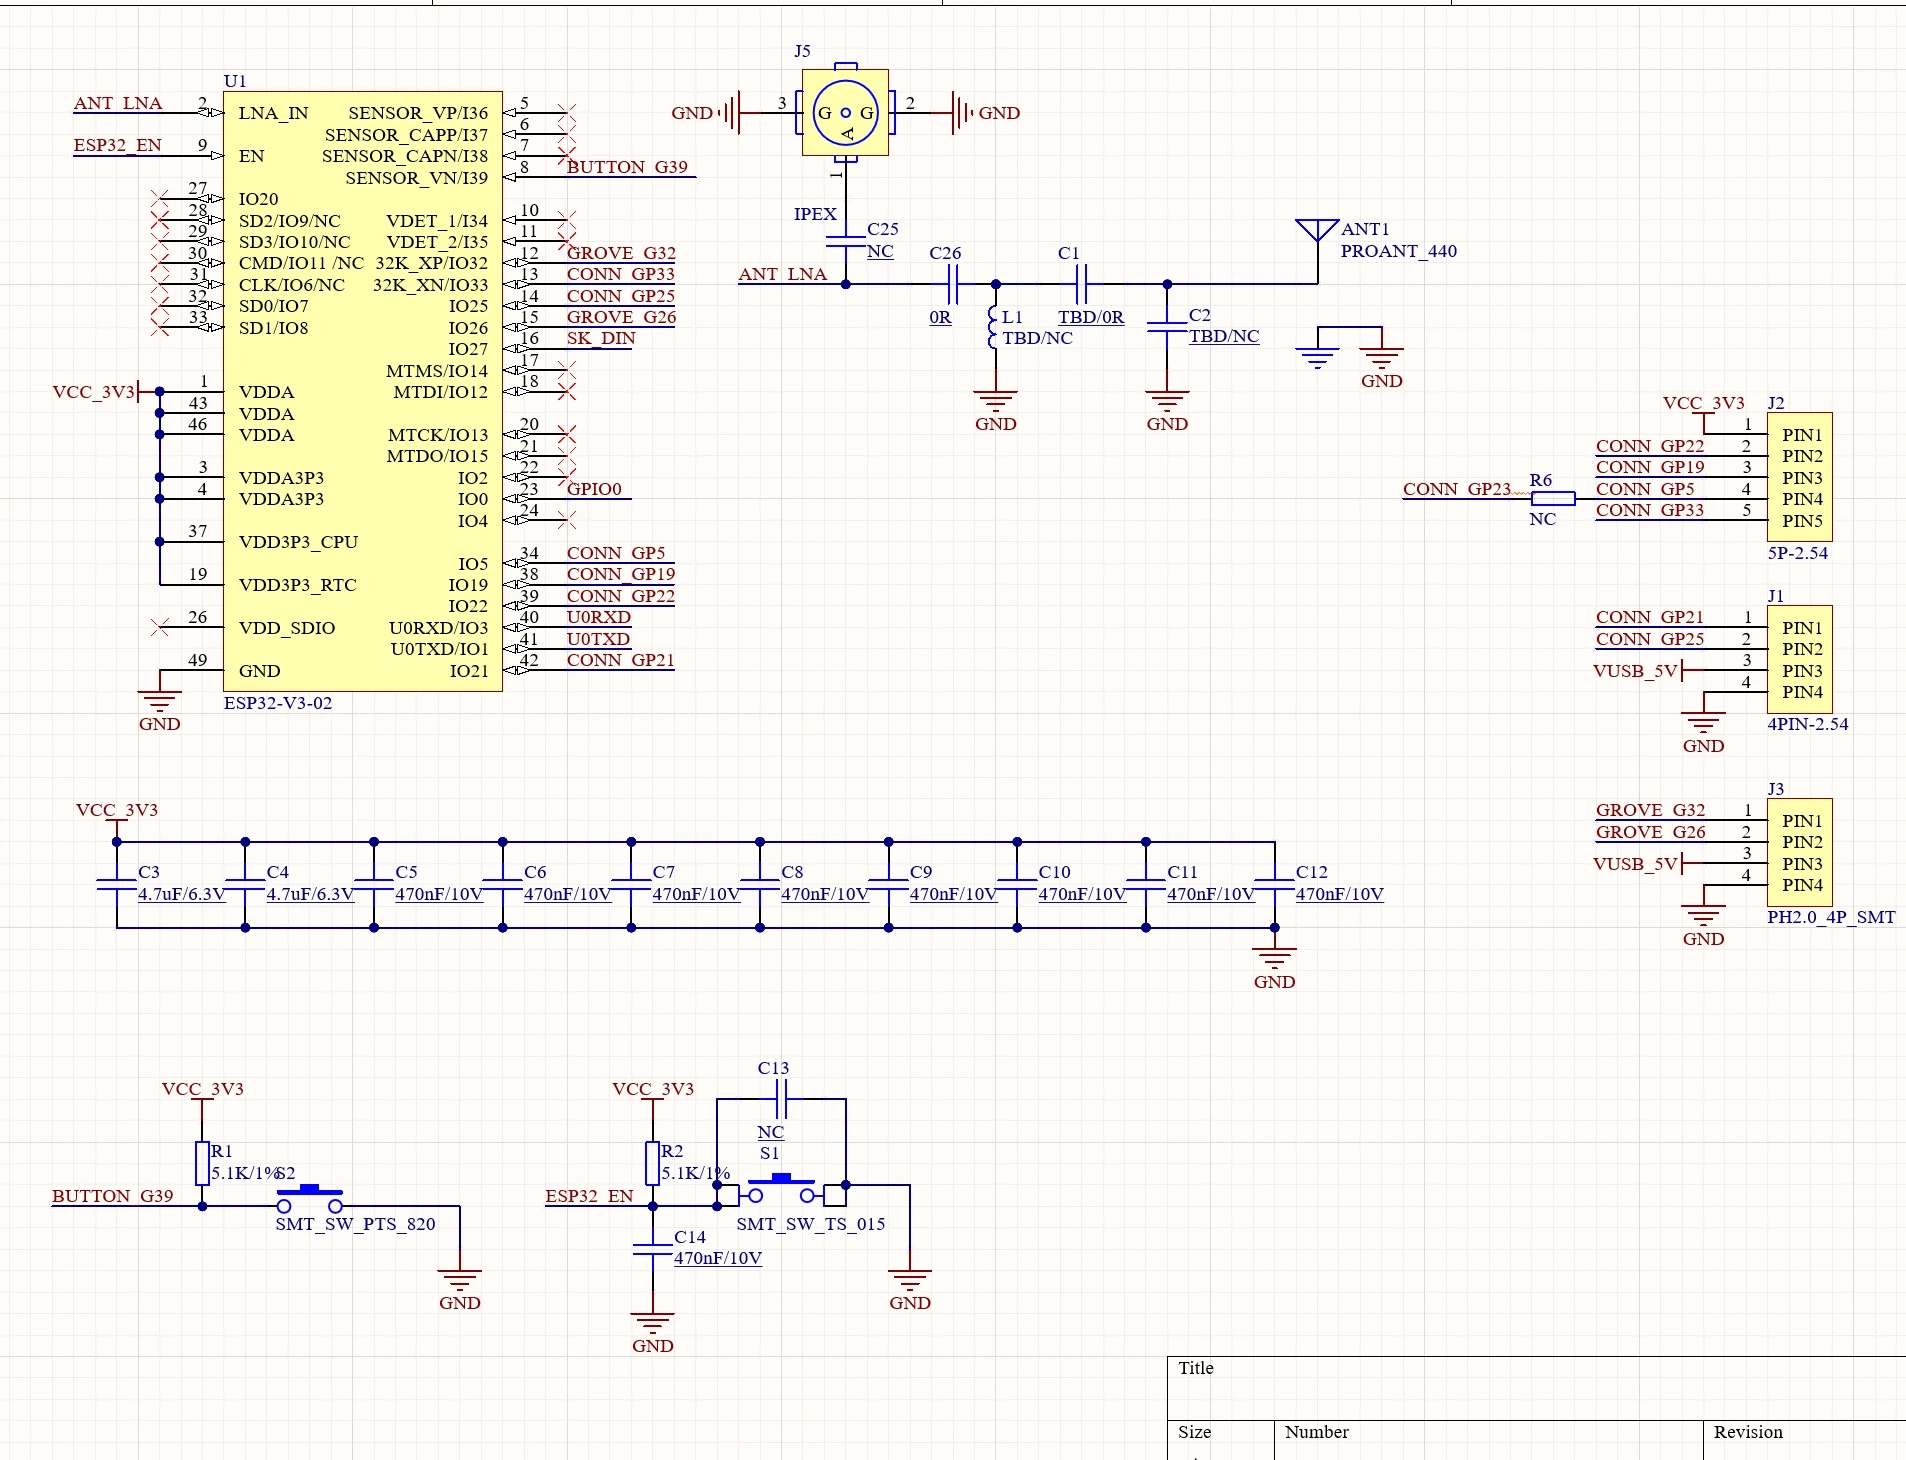Click the GPIO0 net label
Image resolution: width=1906 pixels, height=1460 pixels.
[594, 489]
